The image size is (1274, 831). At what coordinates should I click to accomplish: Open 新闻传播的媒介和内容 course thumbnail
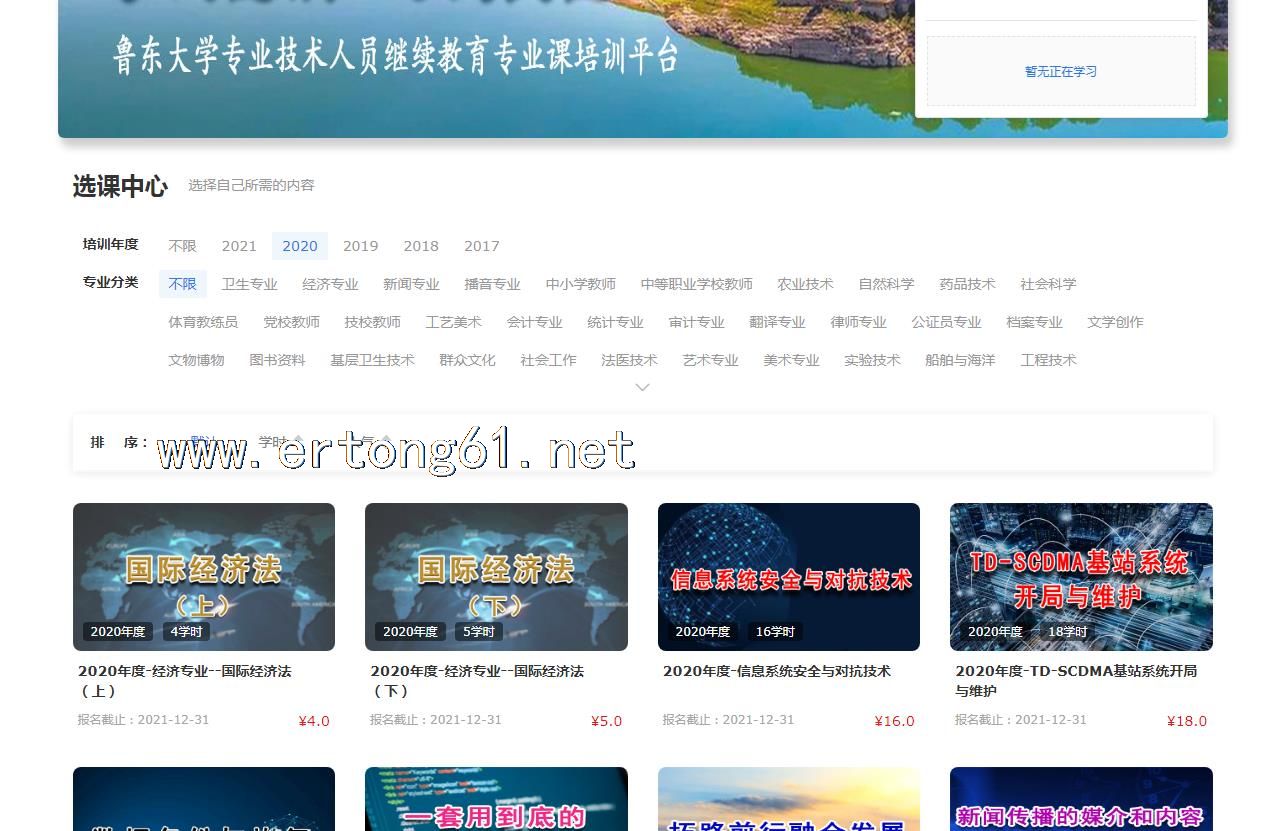1080,800
